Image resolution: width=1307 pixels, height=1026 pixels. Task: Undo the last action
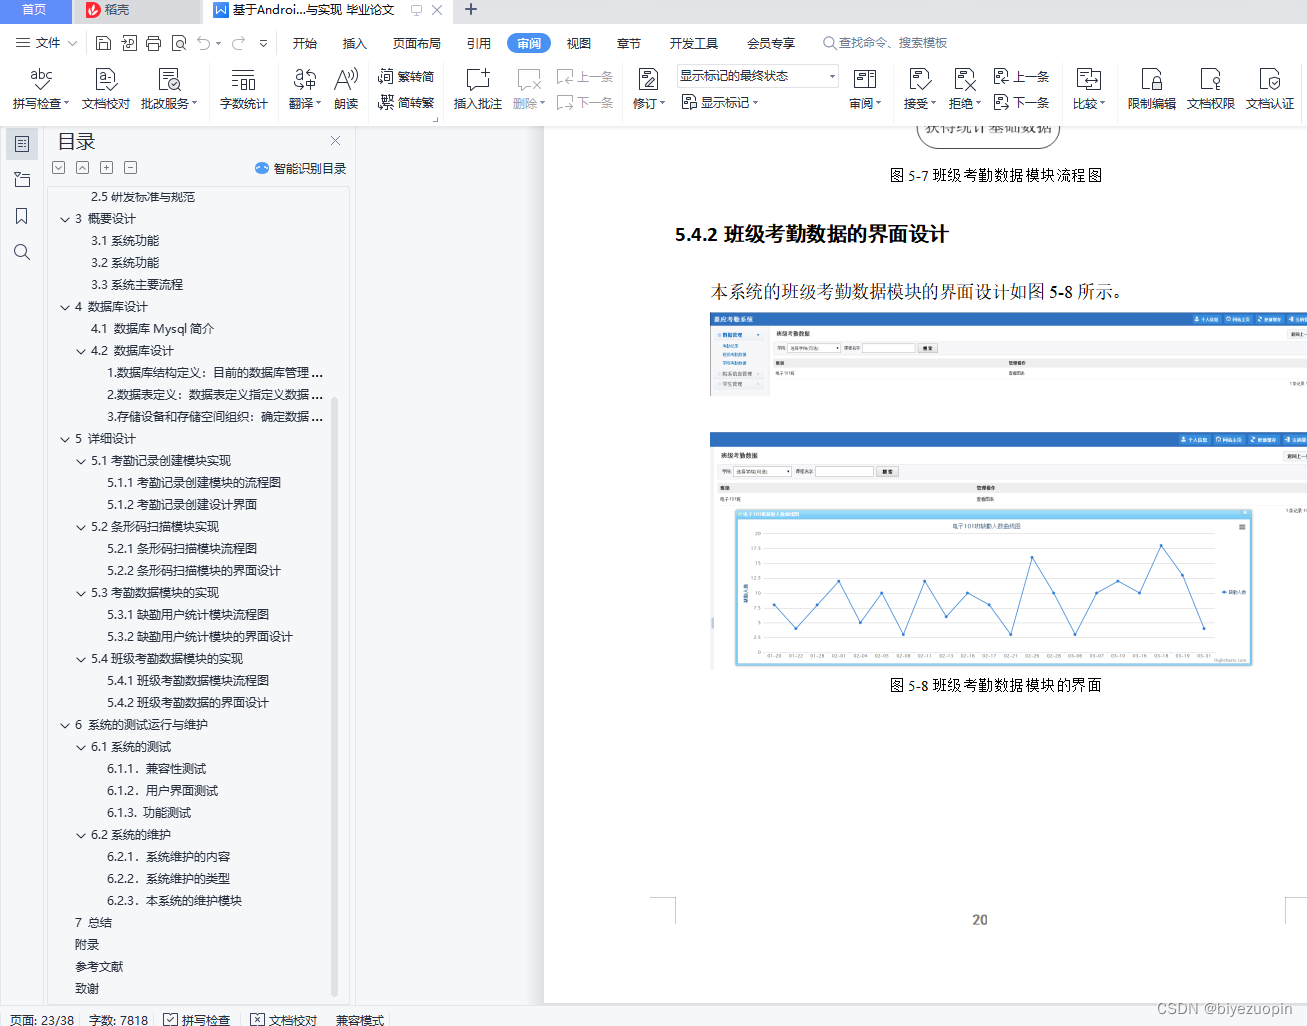point(204,43)
